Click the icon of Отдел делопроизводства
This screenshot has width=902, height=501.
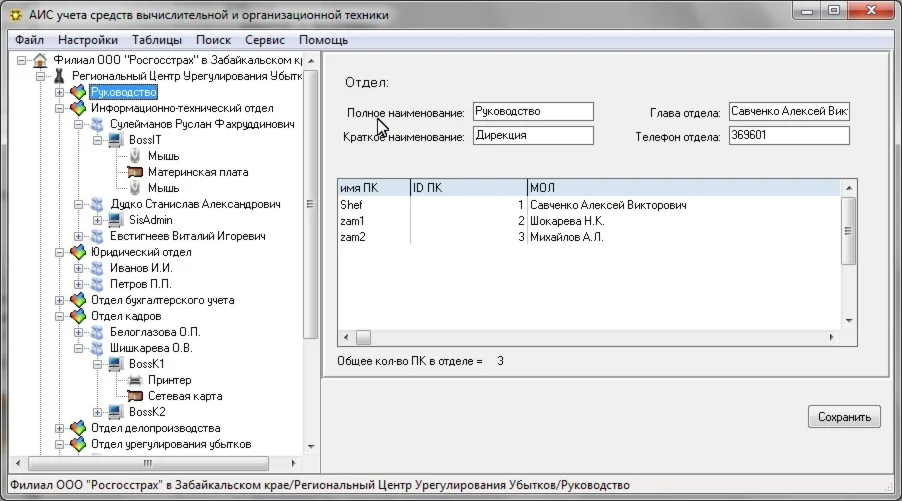point(78,428)
